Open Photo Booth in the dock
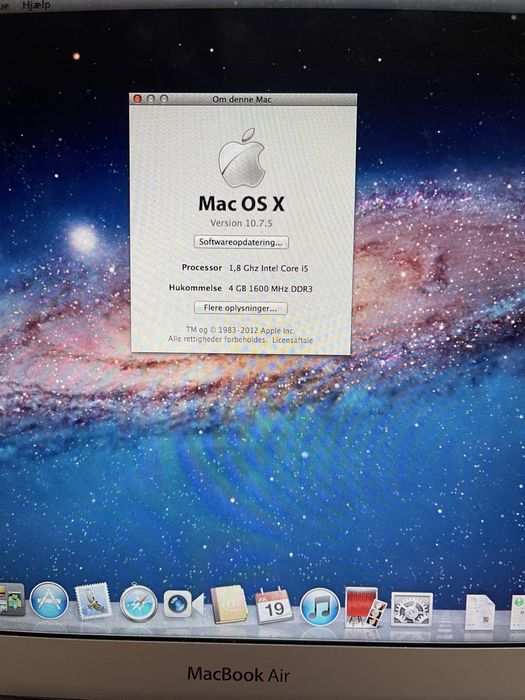 pyautogui.click(x=365, y=607)
